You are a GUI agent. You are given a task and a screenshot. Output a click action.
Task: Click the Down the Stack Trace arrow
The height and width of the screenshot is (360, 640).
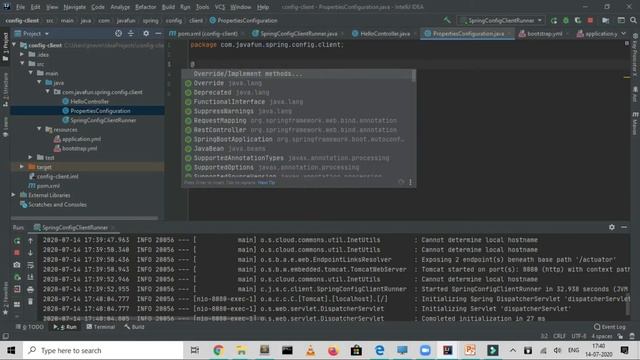tap(30, 253)
